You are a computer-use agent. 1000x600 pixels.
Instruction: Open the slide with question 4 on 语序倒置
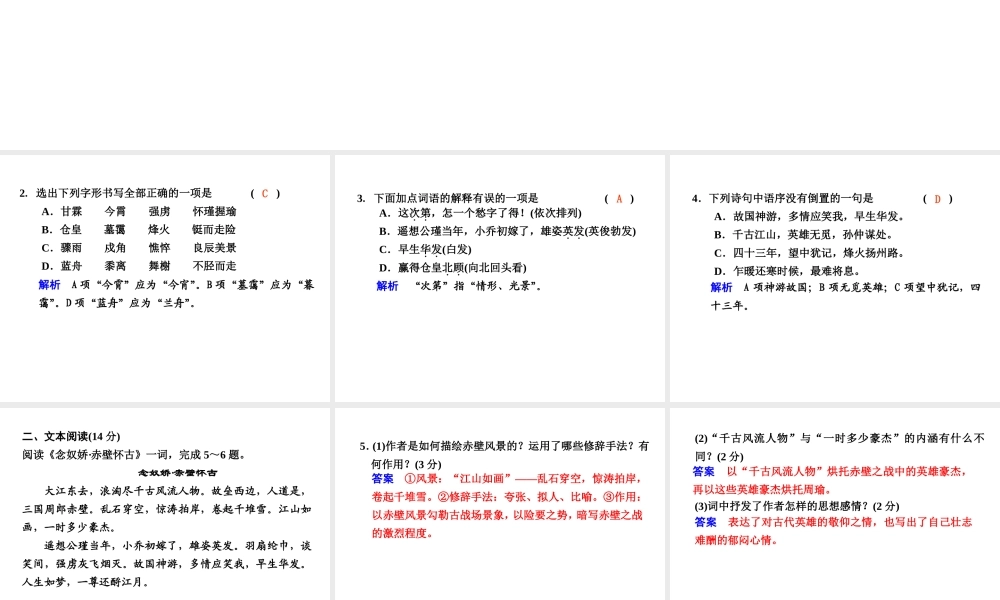pyautogui.click(x=835, y=279)
